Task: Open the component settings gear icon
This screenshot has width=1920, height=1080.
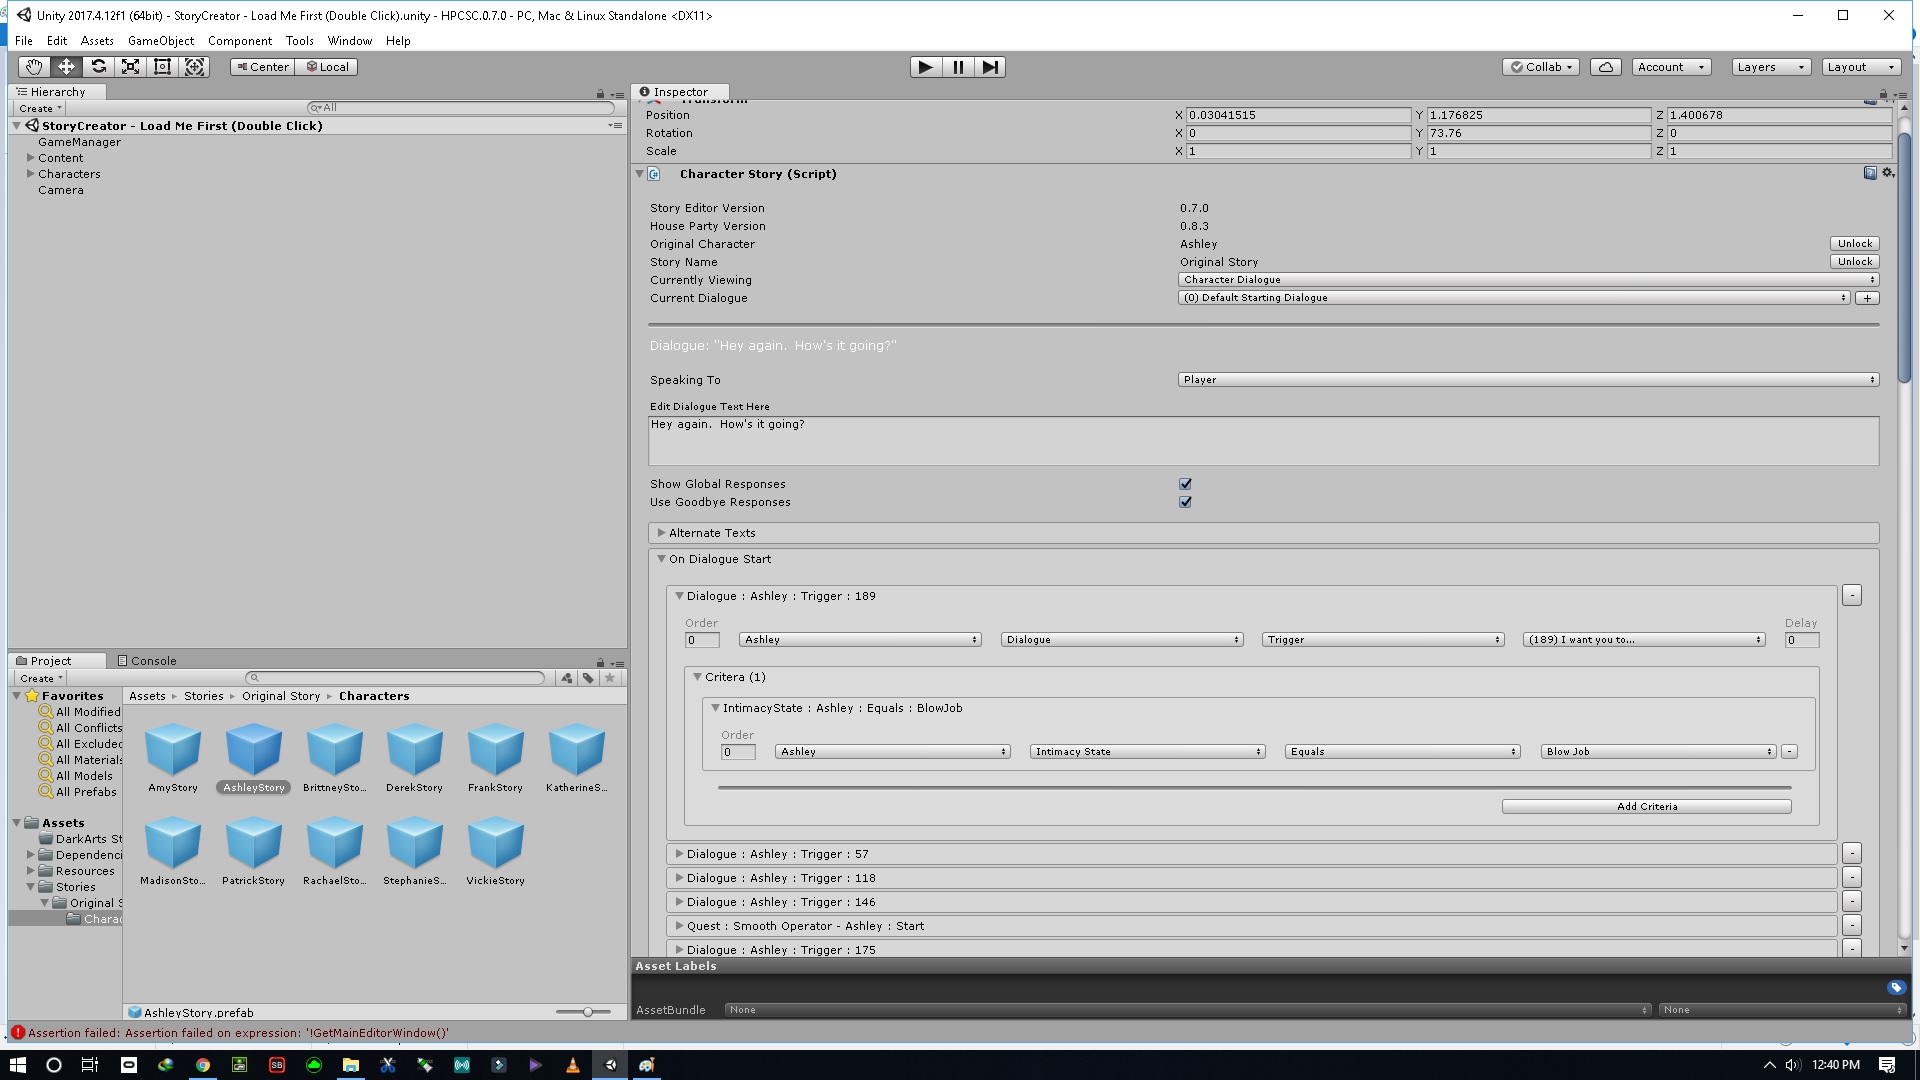Action: [x=1887, y=174]
